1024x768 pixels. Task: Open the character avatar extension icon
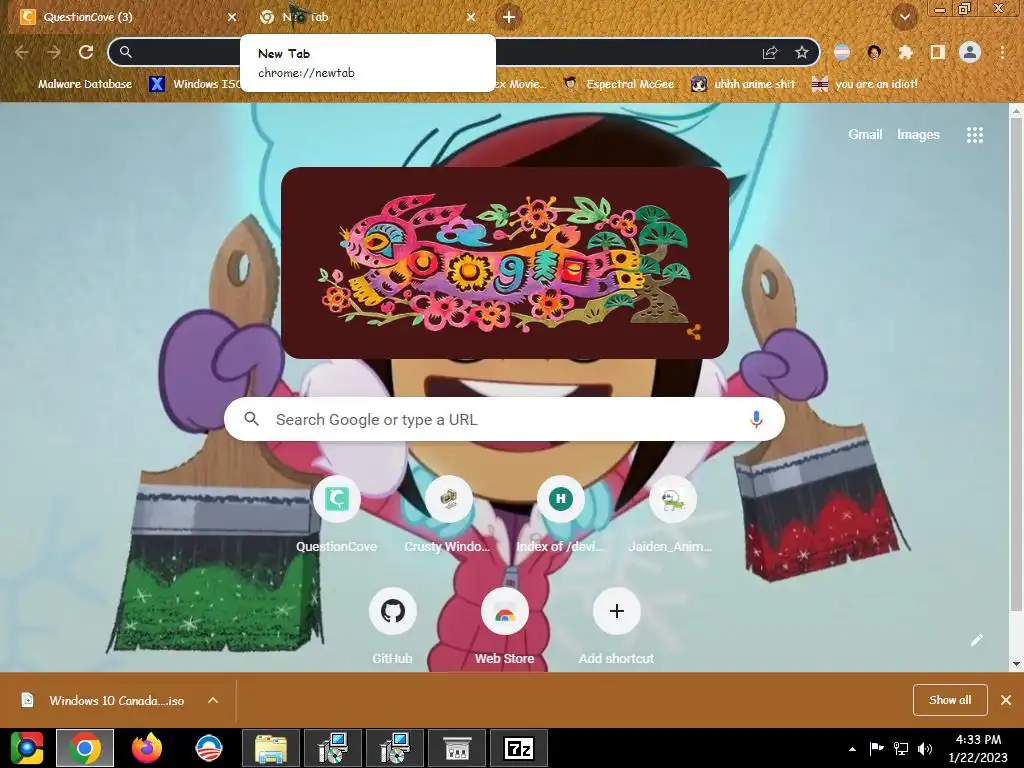pyautogui.click(x=874, y=52)
